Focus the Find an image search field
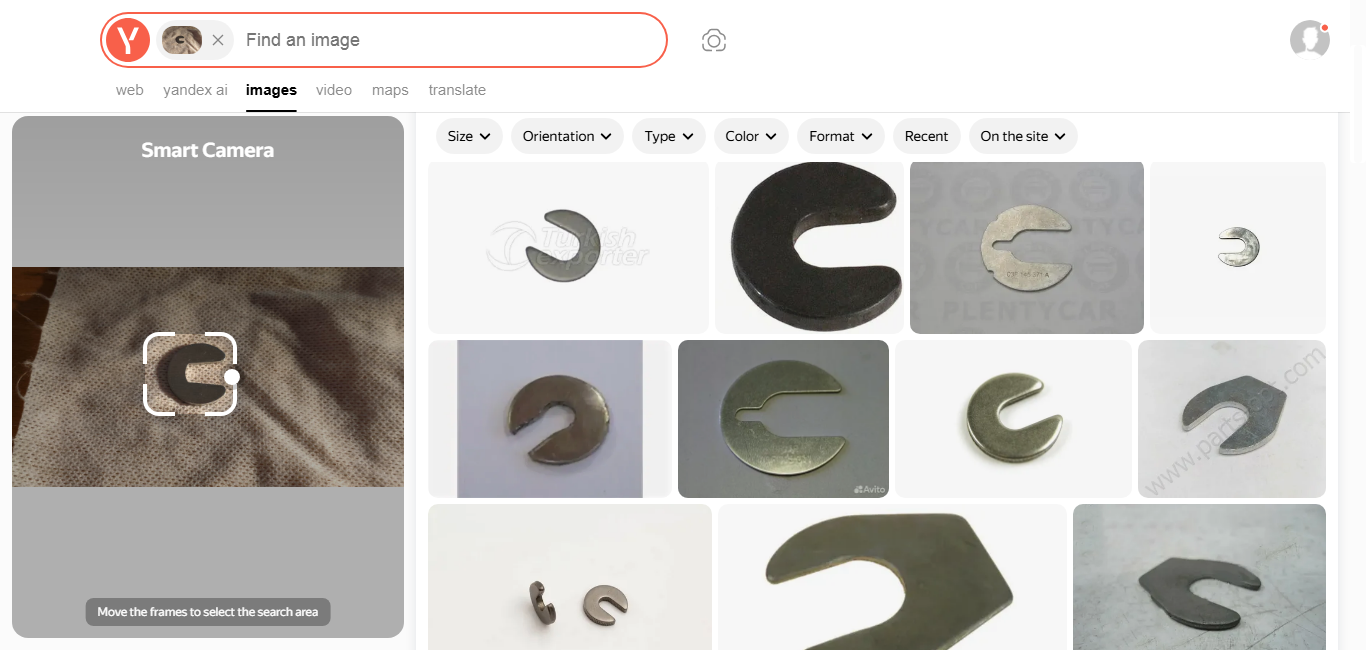The image size is (1366, 650). [450, 40]
